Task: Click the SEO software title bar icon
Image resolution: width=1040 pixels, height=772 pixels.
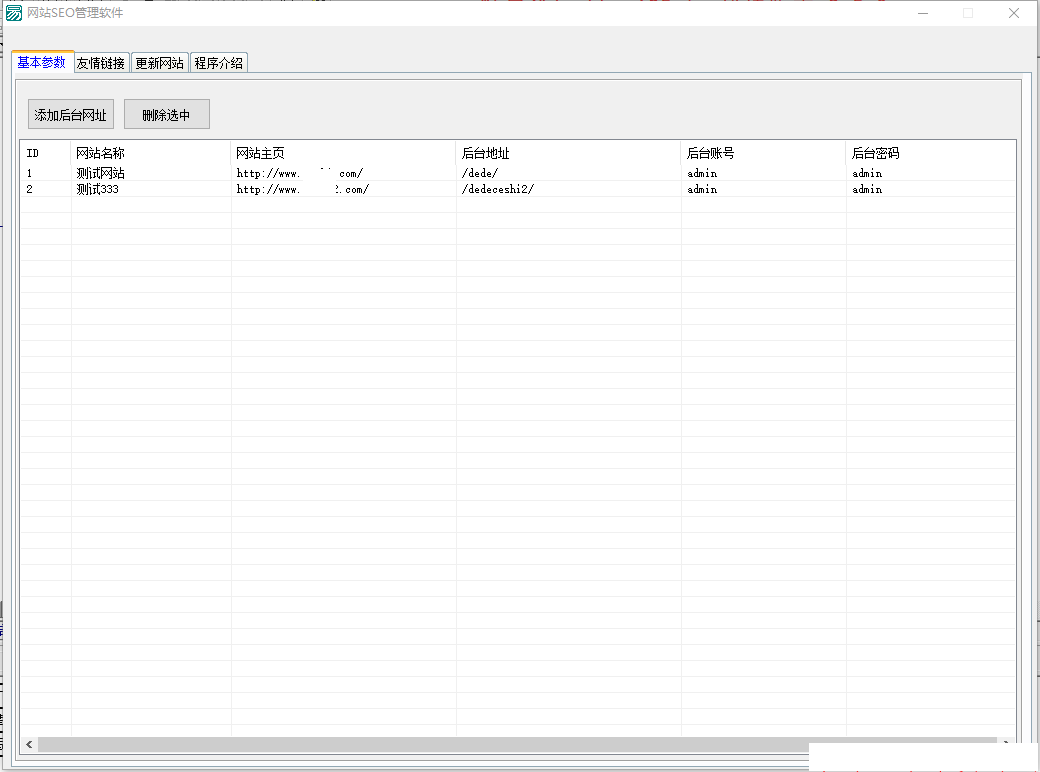Action: click(x=14, y=13)
